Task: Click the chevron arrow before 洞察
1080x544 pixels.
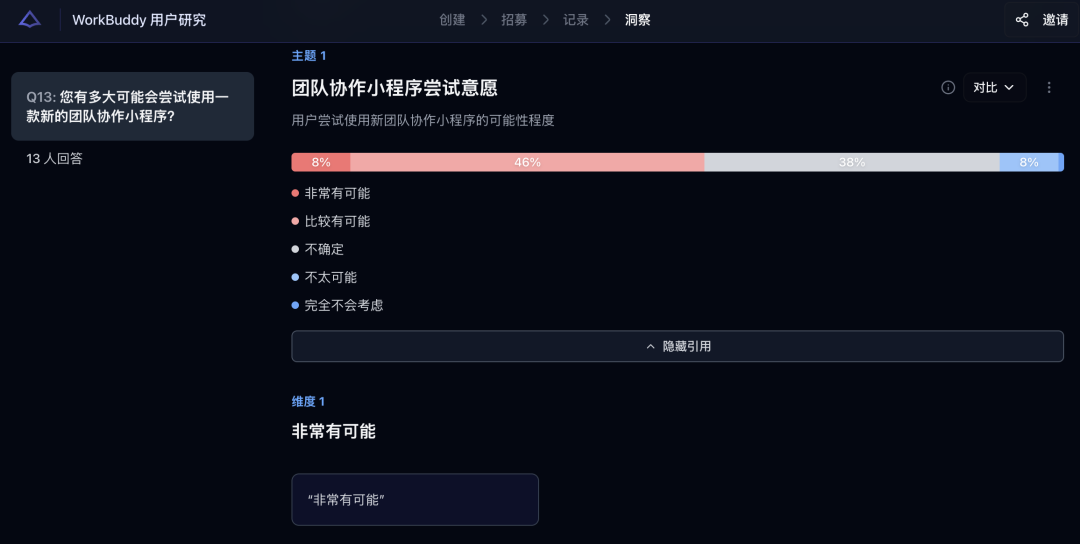Action: 607,20
